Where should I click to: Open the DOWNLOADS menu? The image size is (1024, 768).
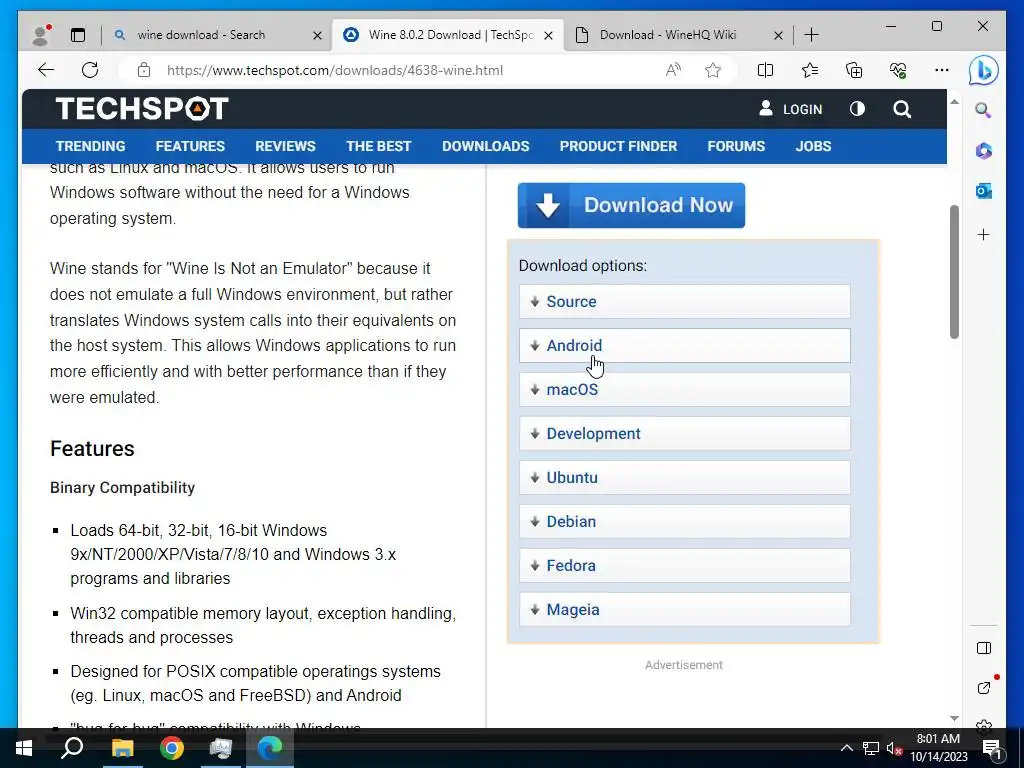(486, 146)
